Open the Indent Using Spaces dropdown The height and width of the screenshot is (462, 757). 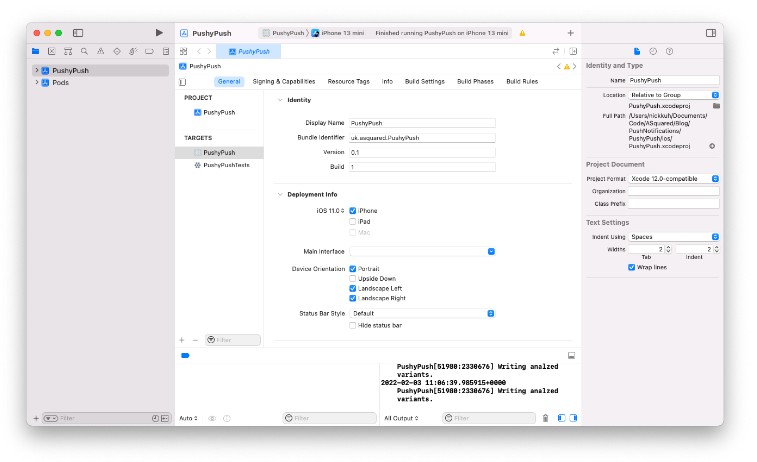click(674, 237)
